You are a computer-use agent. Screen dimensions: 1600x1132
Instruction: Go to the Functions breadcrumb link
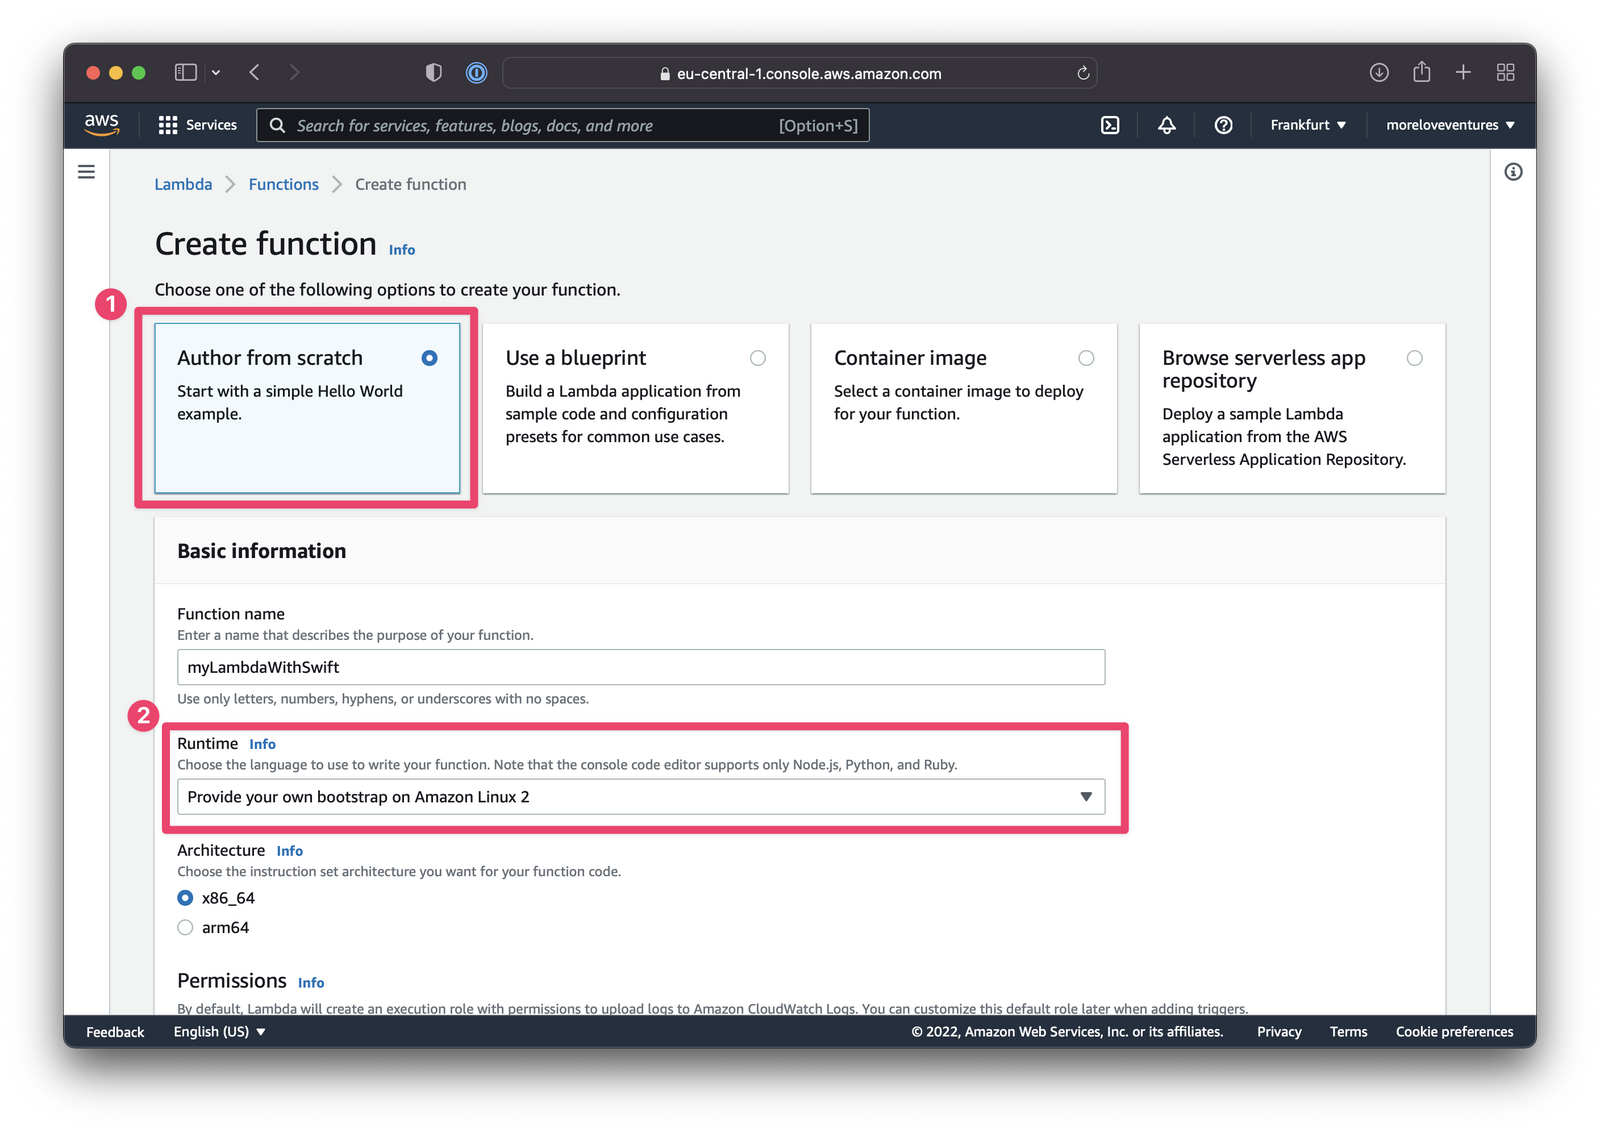(283, 184)
